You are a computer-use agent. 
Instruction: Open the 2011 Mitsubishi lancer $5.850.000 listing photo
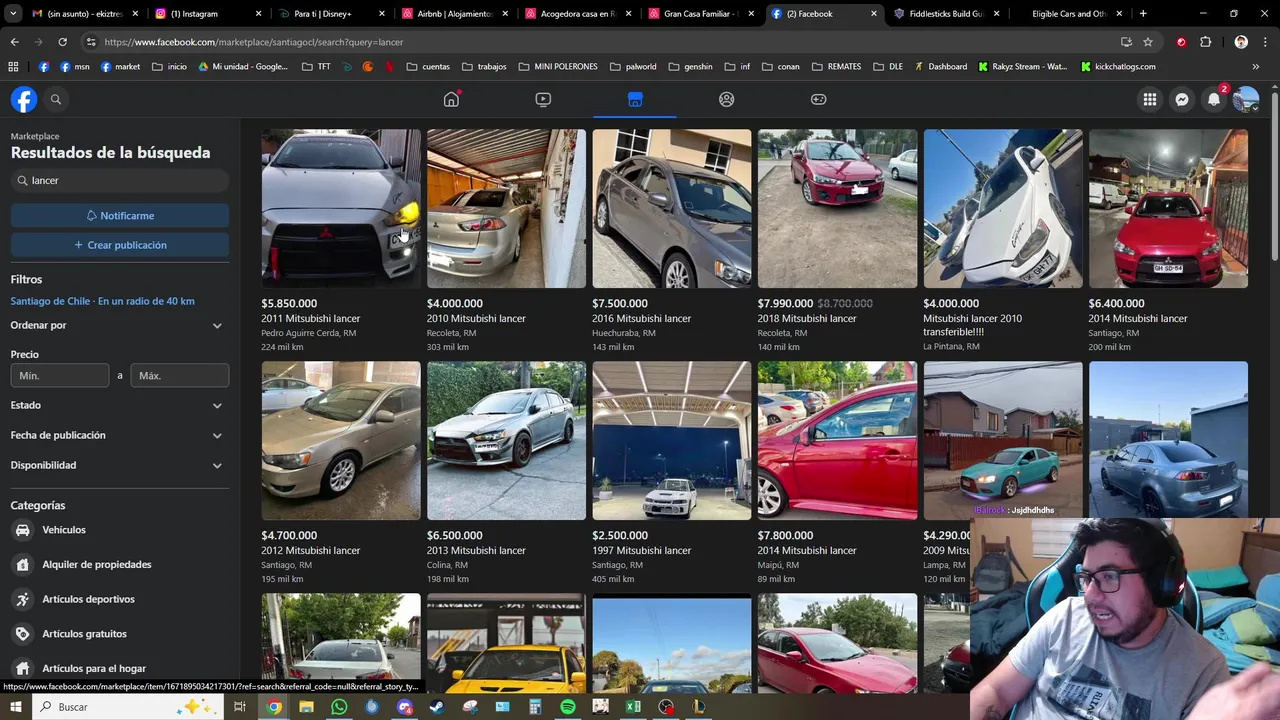[341, 208]
